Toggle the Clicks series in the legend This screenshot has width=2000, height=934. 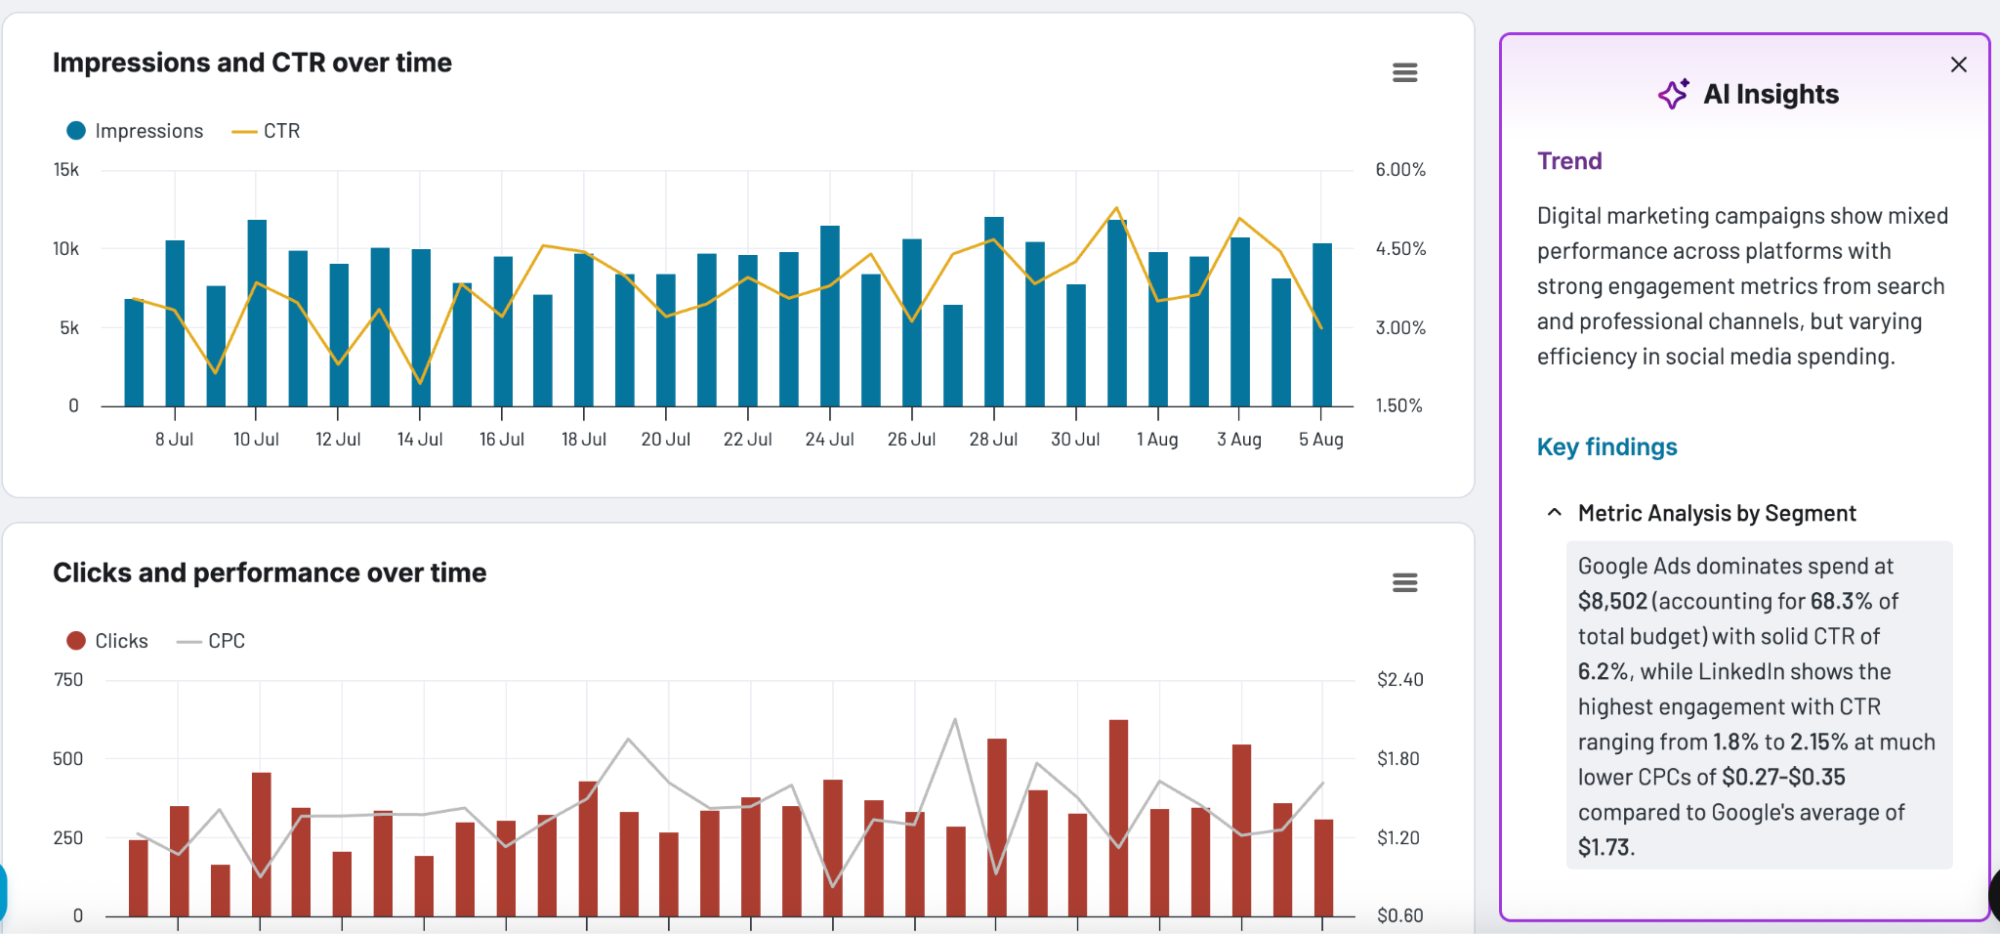121,641
